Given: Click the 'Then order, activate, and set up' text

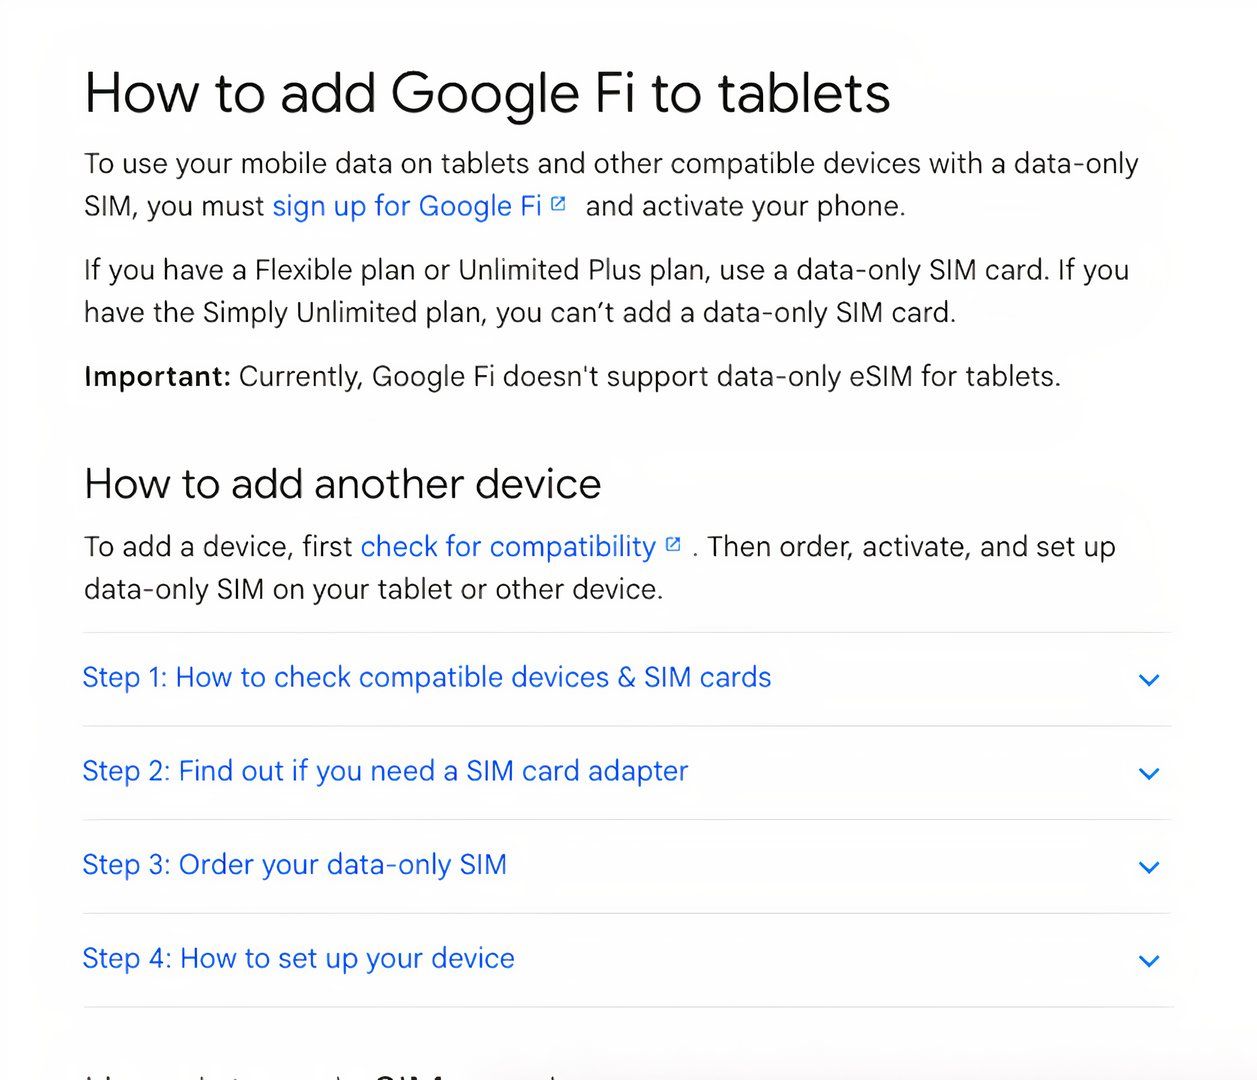Looking at the screenshot, I should pyautogui.click(x=911, y=547).
